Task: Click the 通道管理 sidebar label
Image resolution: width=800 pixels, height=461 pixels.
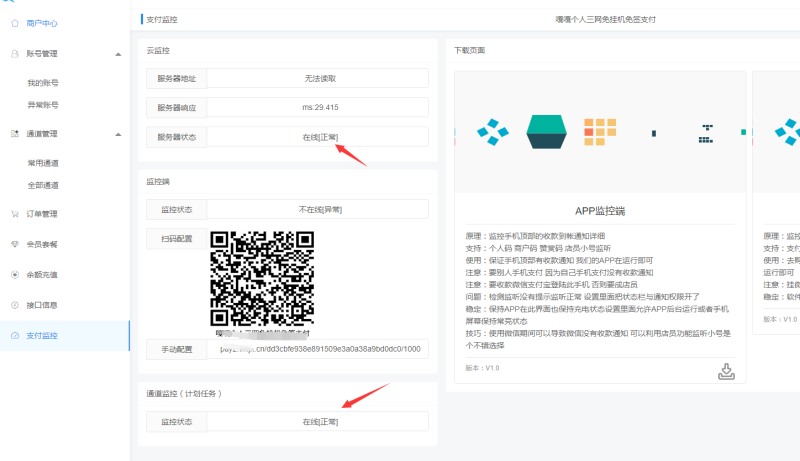Action: click(42, 134)
